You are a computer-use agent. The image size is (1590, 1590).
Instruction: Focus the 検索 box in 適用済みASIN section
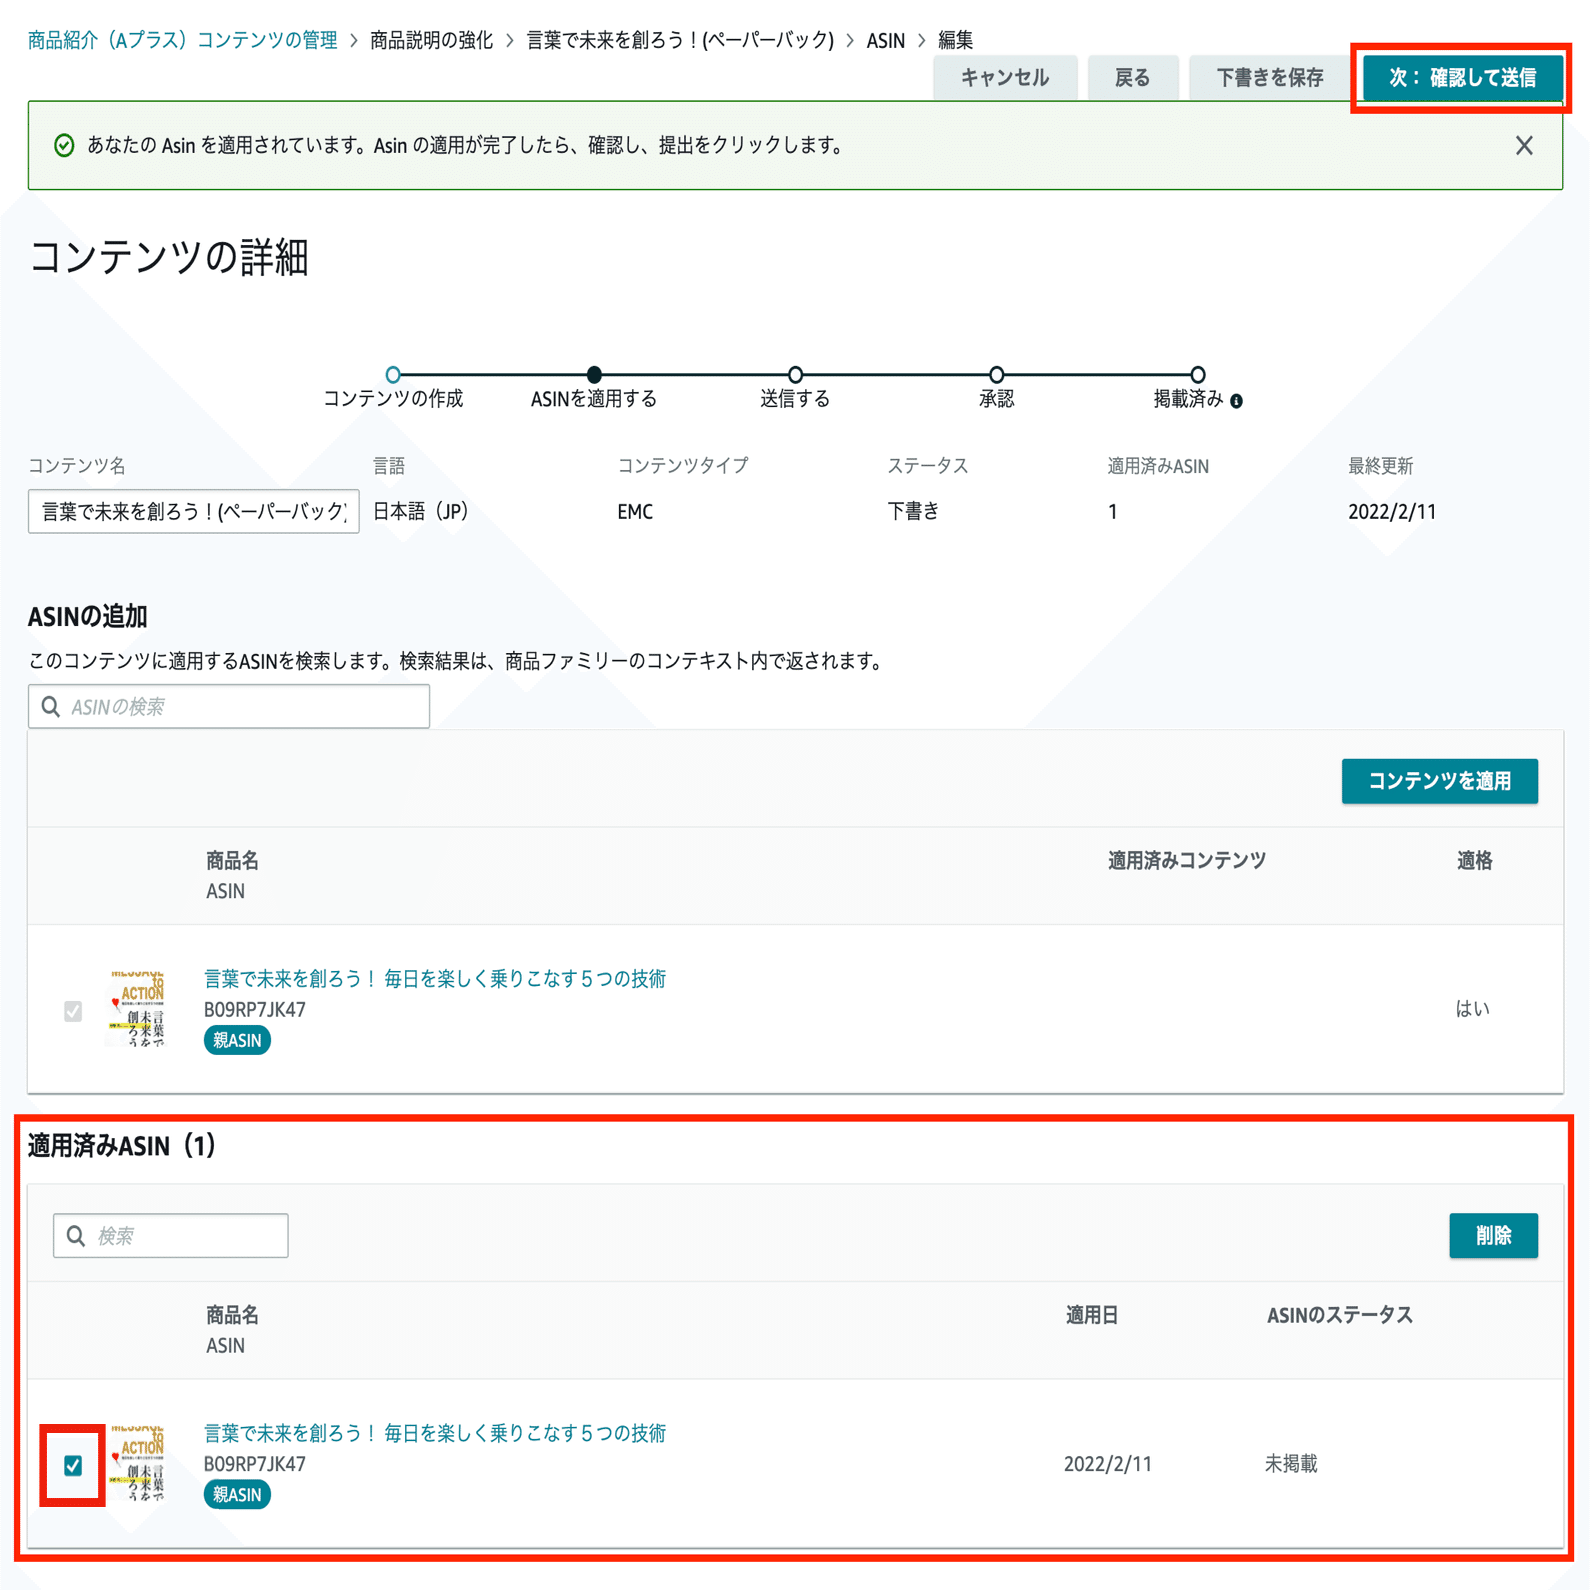(171, 1236)
